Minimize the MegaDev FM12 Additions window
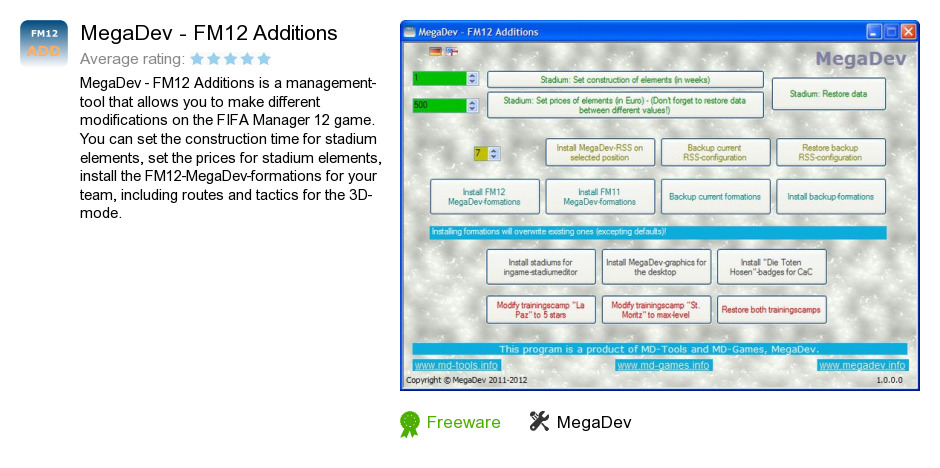The height and width of the screenshot is (468, 940). click(874, 32)
